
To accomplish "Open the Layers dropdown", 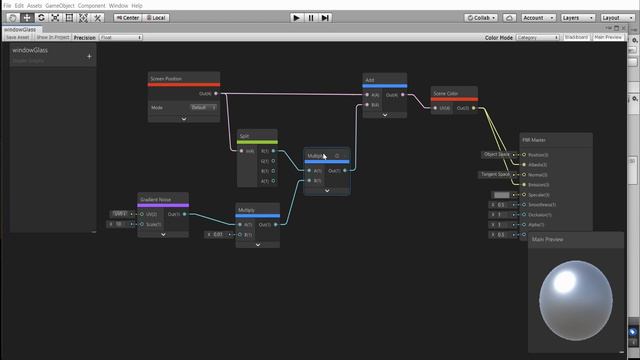I will [578, 18].
